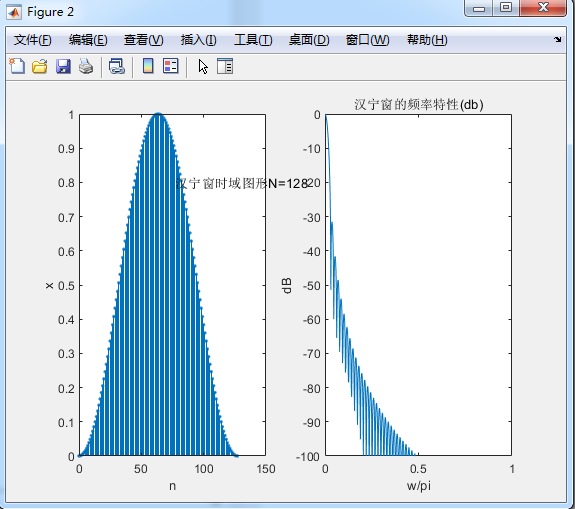Insert a legend via toolbar icon
Viewport: 575px width, 509px height.
click(x=171, y=66)
